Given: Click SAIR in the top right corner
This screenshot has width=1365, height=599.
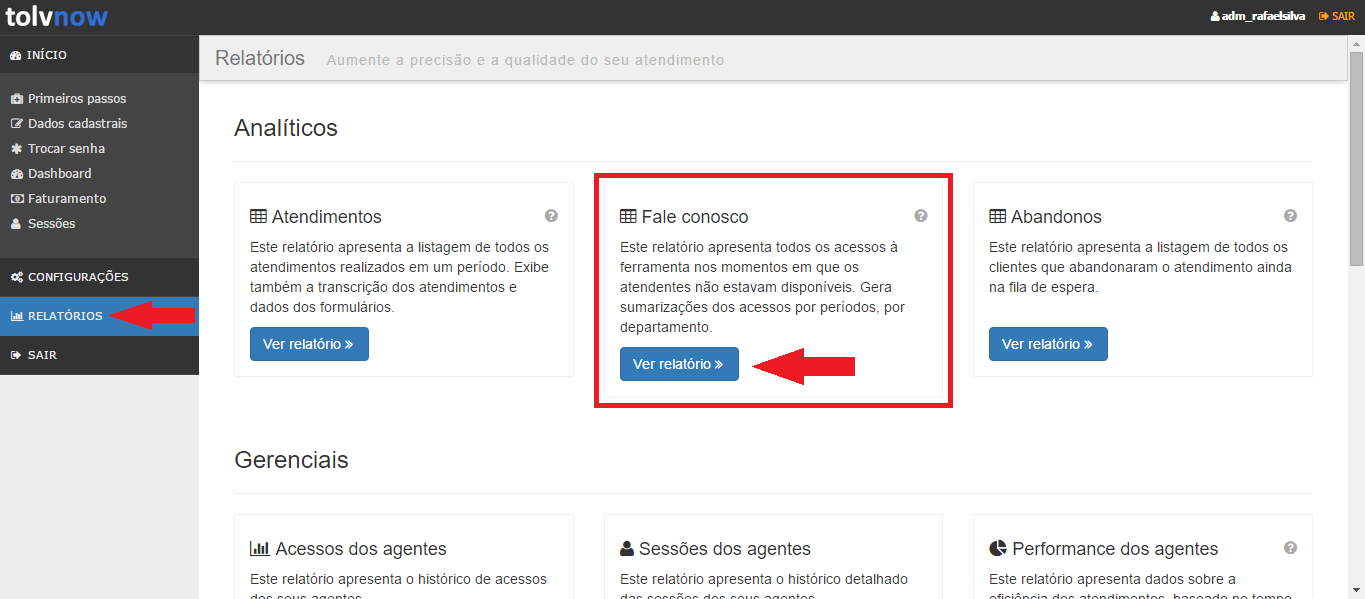Looking at the screenshot, I should point(1337,17).
